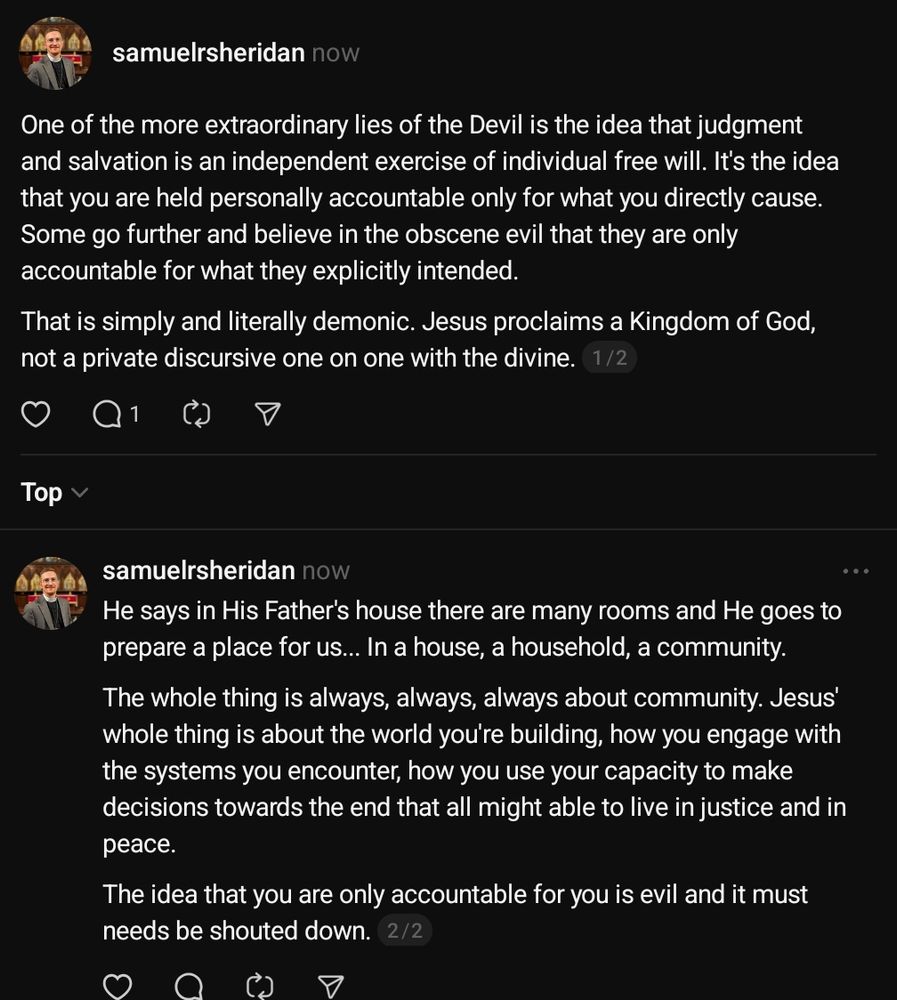
Task: Repost the first post about judgment and salvation
Action: 197,413
